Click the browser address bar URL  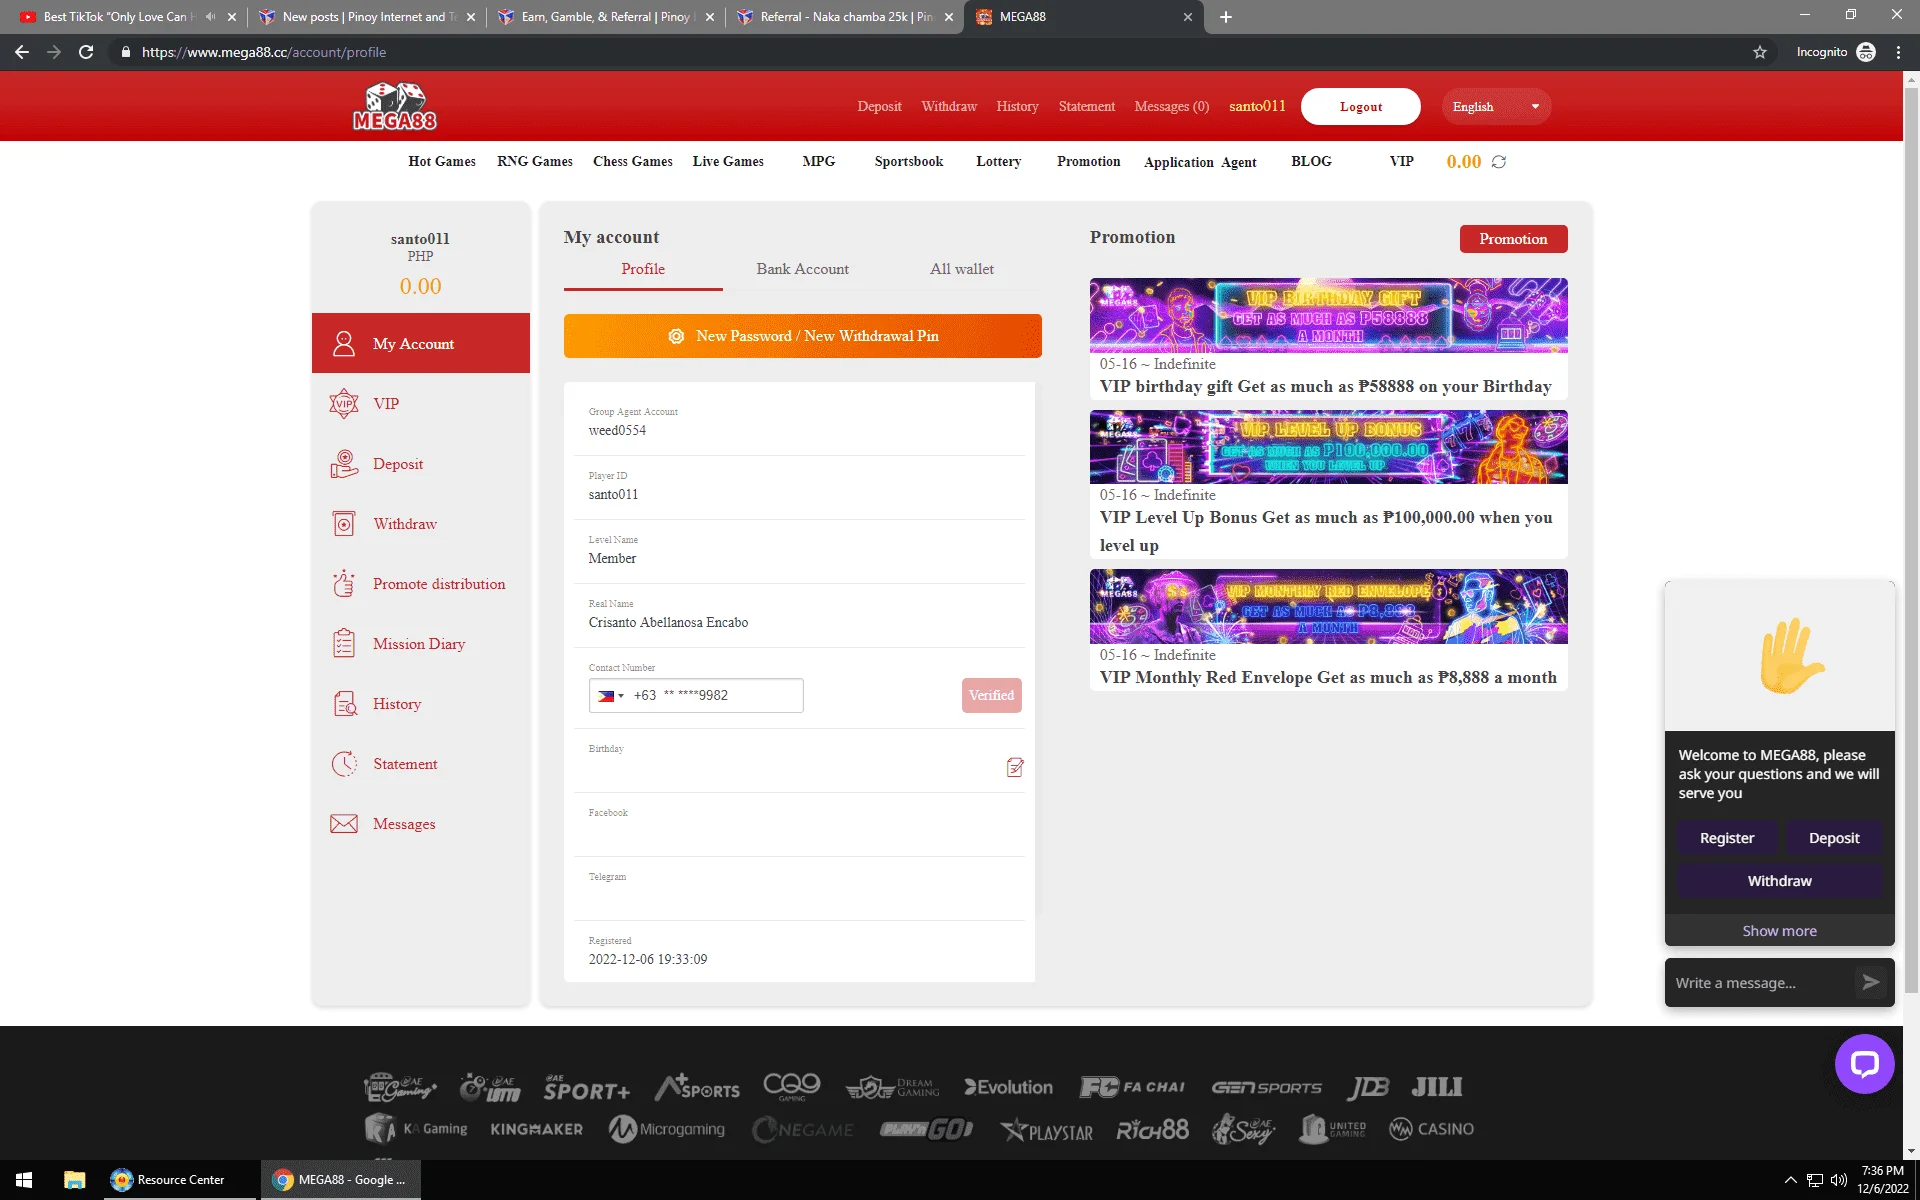(x=264, y=52)
